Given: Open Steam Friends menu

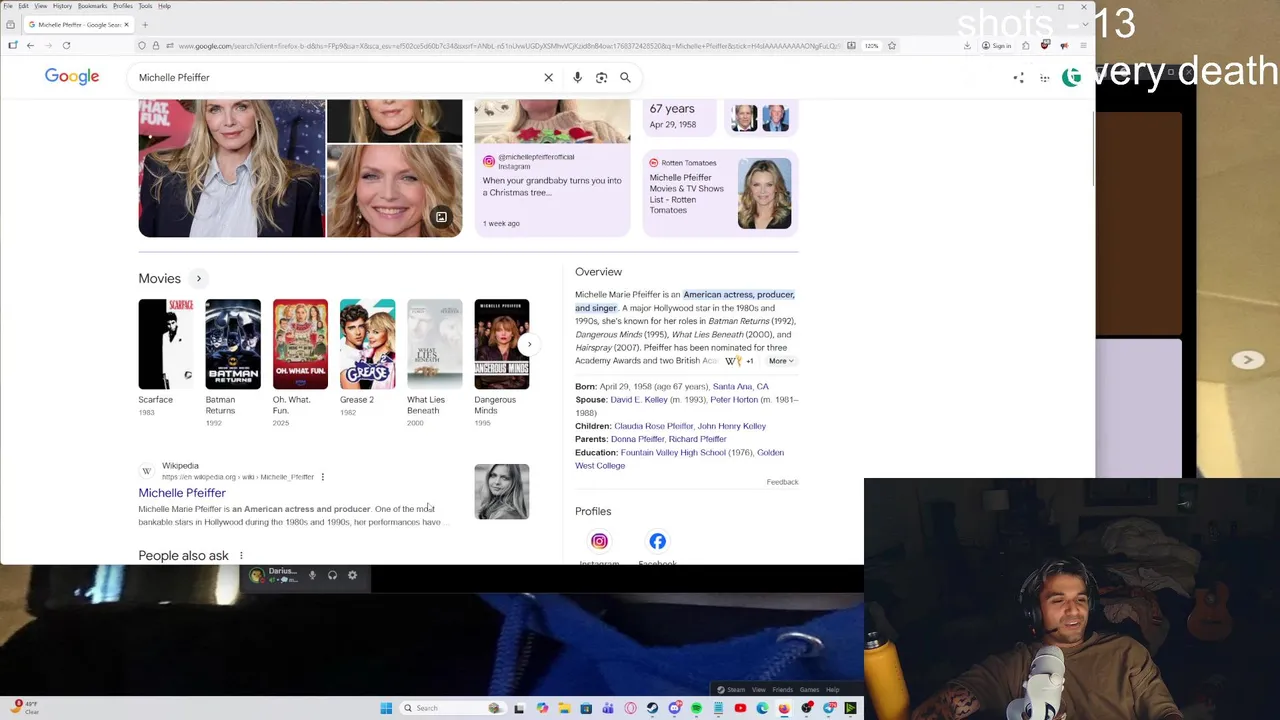Looking at the screenshot, I should [x=782, y=690].
